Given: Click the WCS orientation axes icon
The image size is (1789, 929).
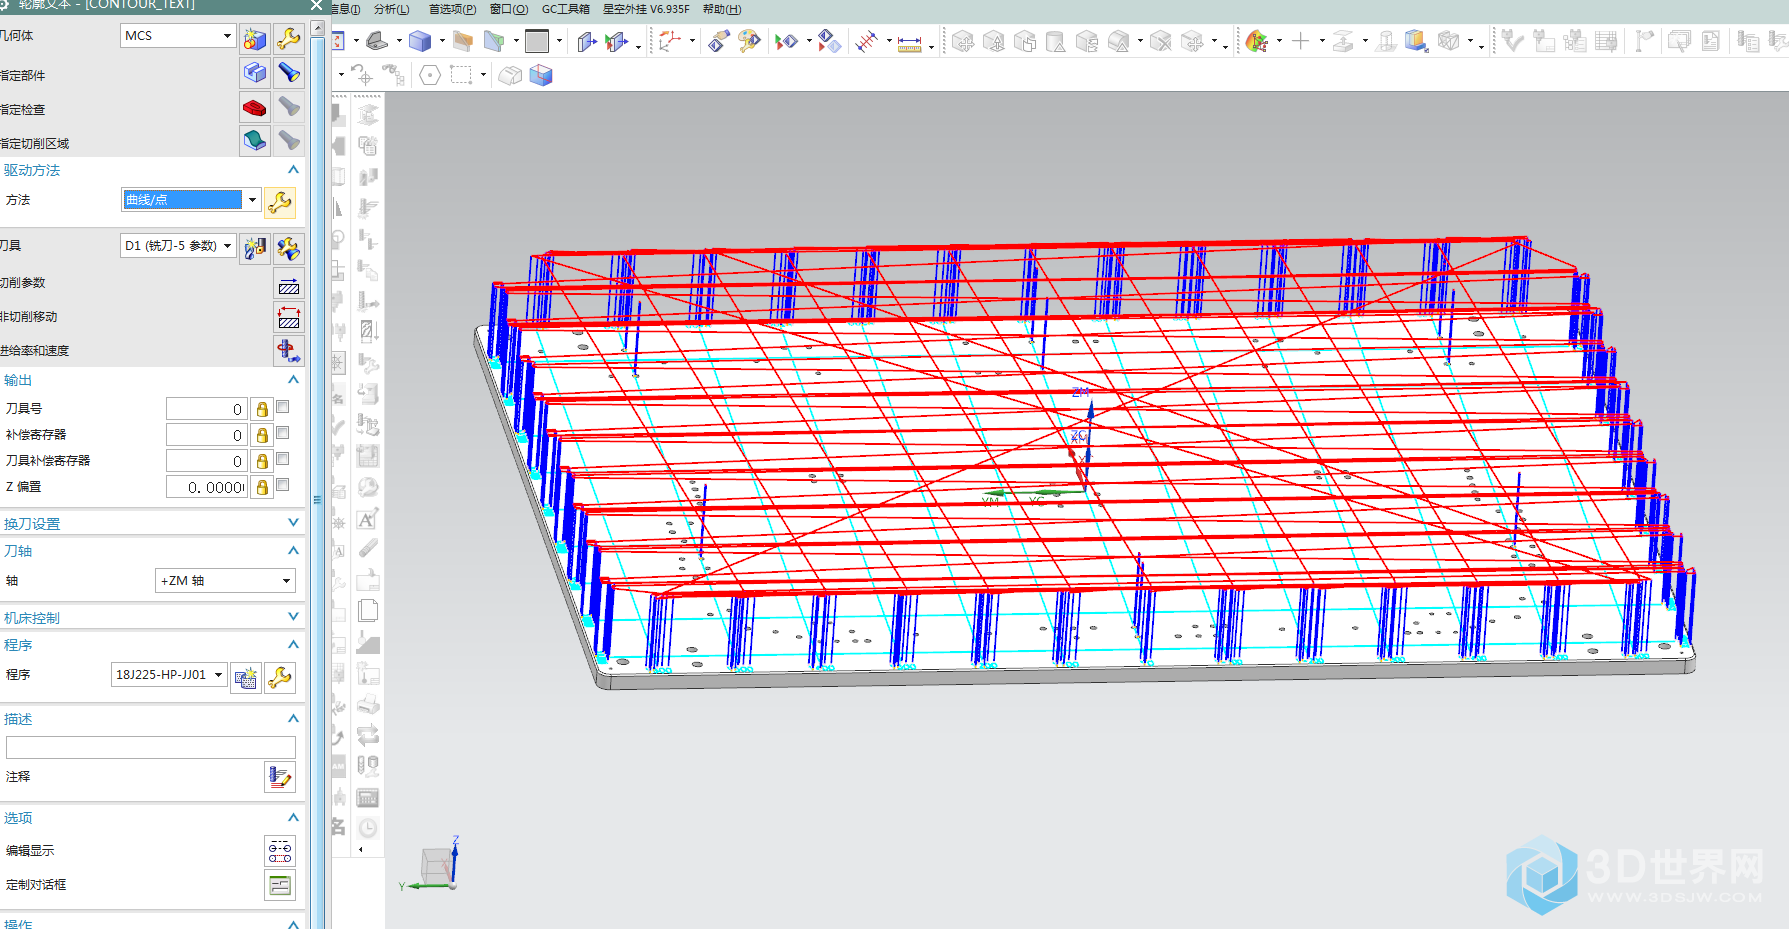Looking at the screenshot, I should coord(669,41).
